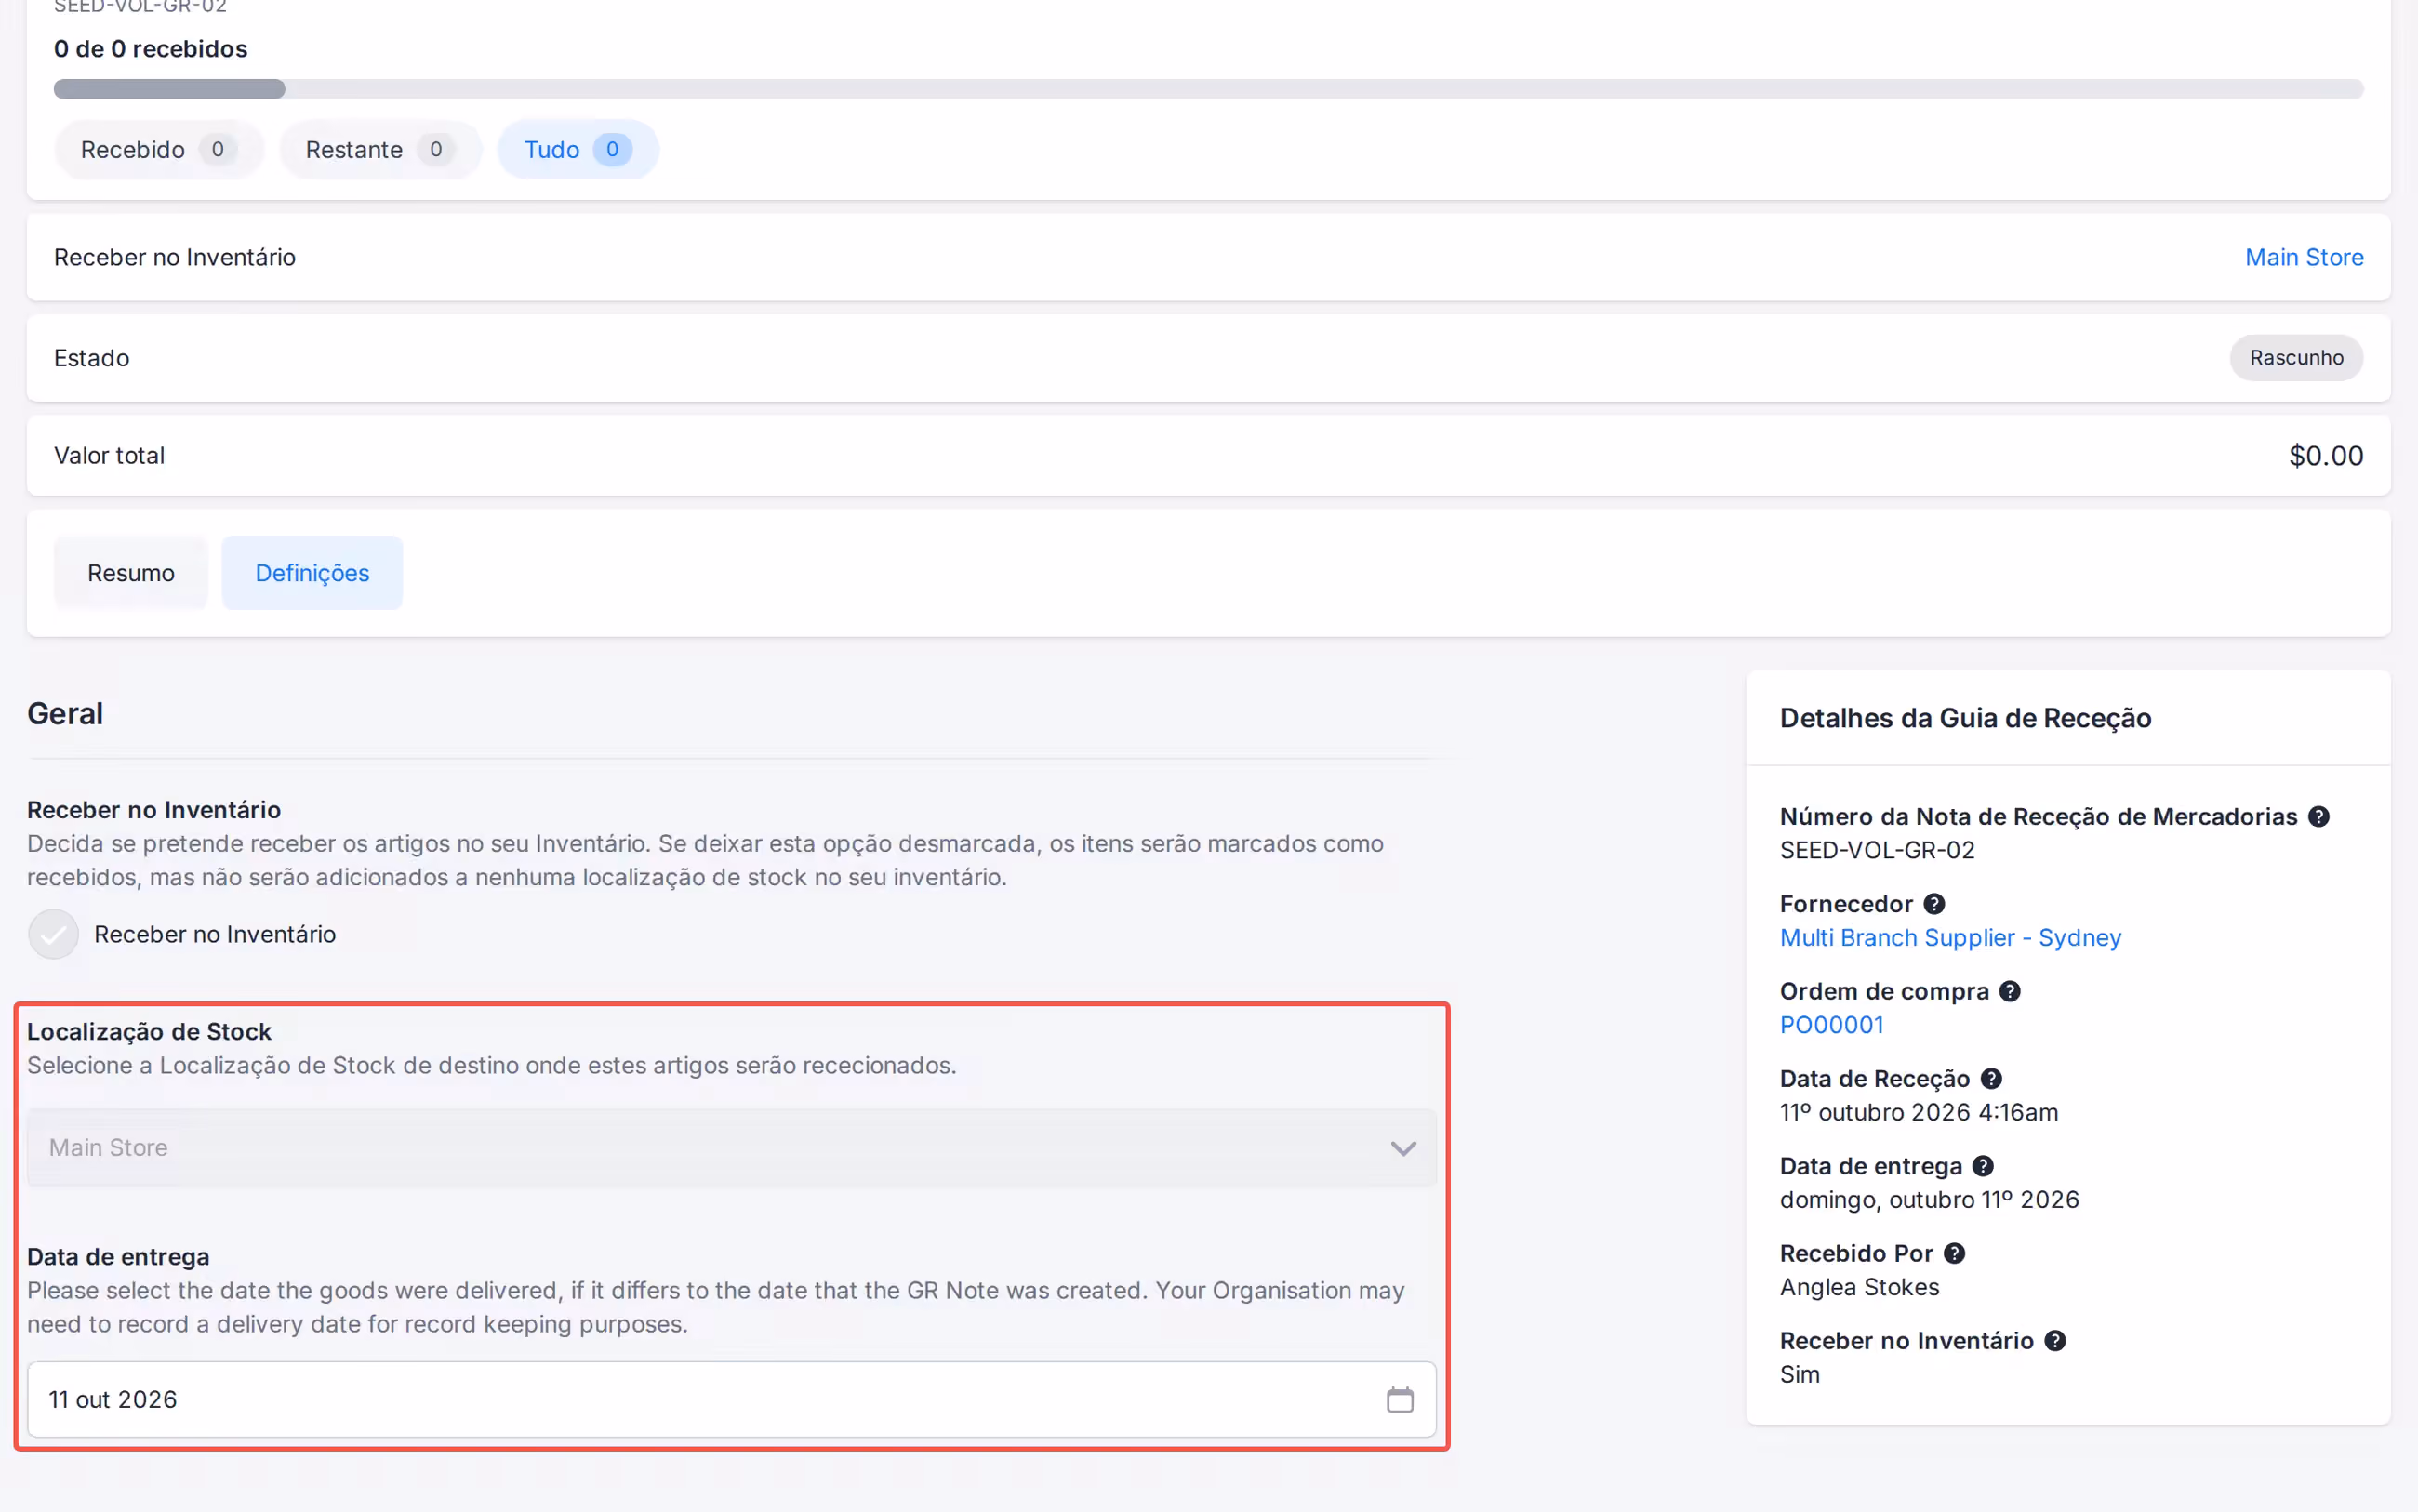2418x1512 pixels.
Task: Click the Sim value under Receber no Inventário
Action: point(1799,1374)
